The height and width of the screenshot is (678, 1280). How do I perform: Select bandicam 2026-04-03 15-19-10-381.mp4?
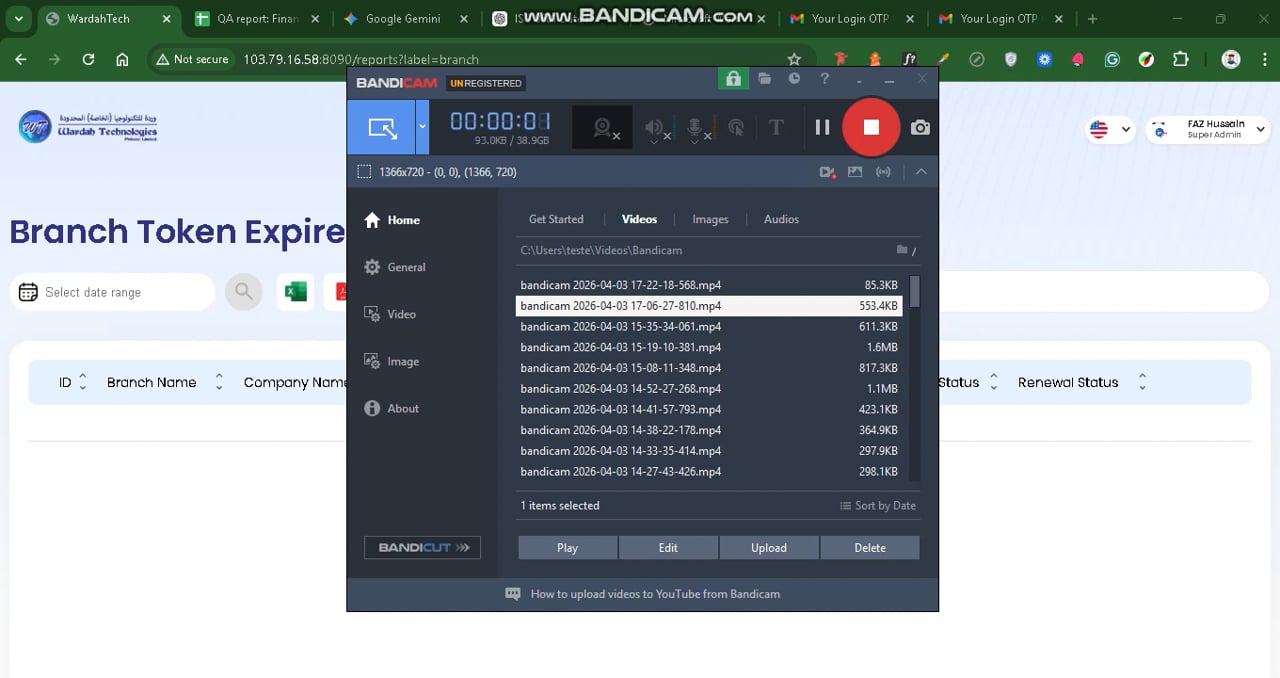pyautogui.click(x=709, y=347)
